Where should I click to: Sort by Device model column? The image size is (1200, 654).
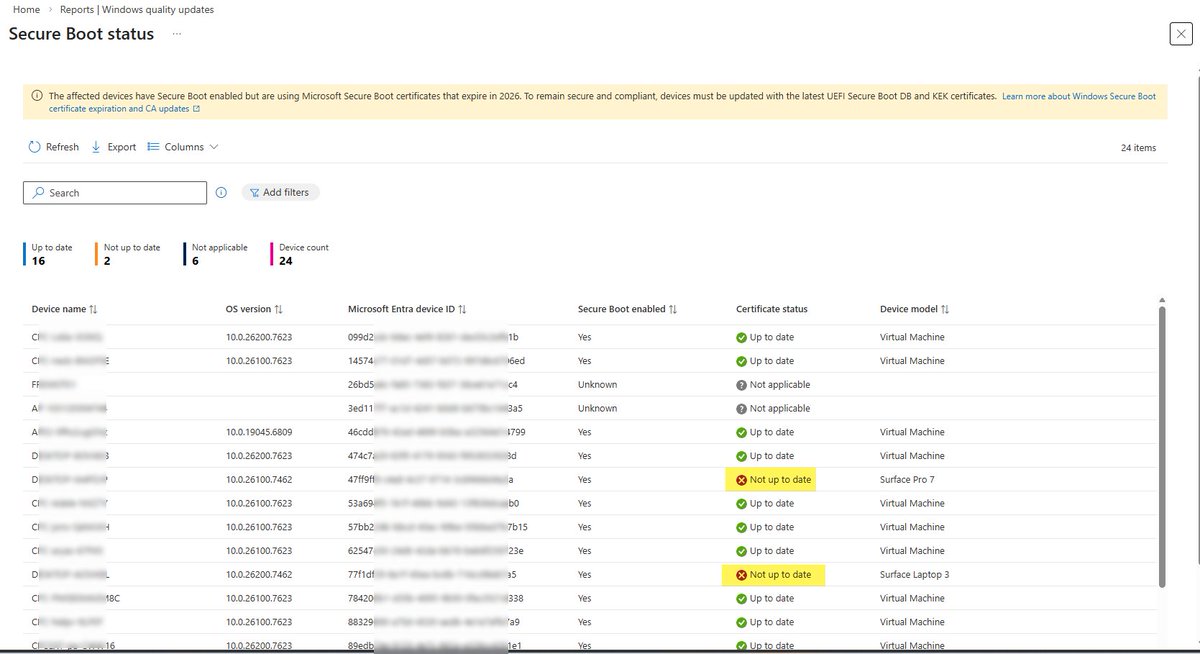[914, 309]
